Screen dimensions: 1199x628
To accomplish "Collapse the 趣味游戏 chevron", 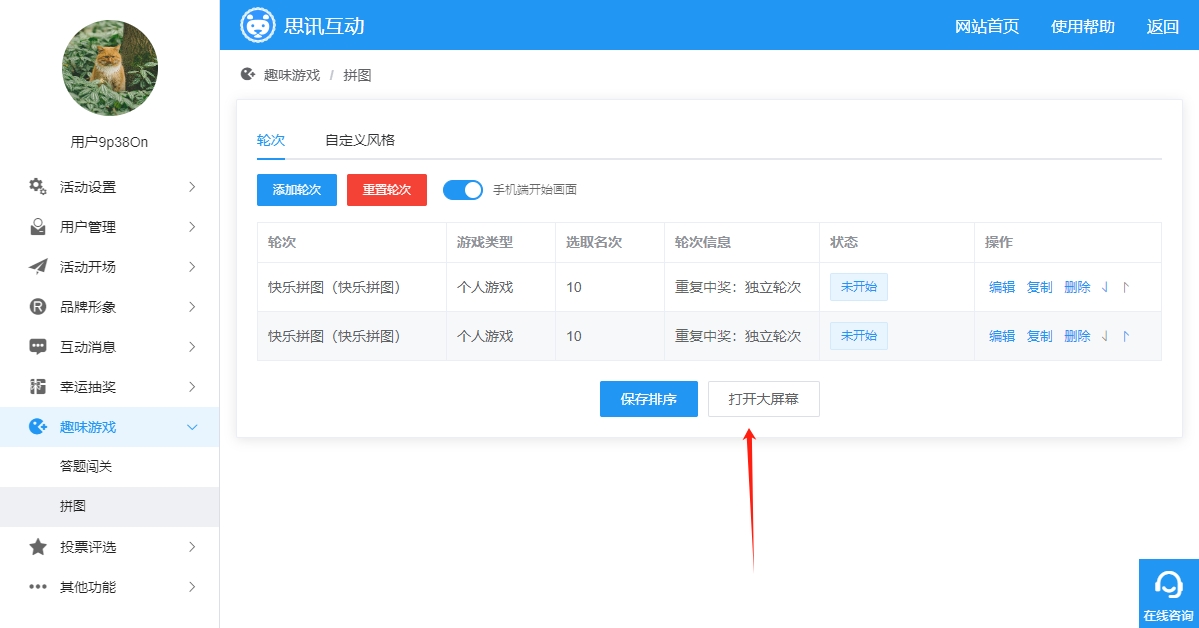I will coord(192,427).
